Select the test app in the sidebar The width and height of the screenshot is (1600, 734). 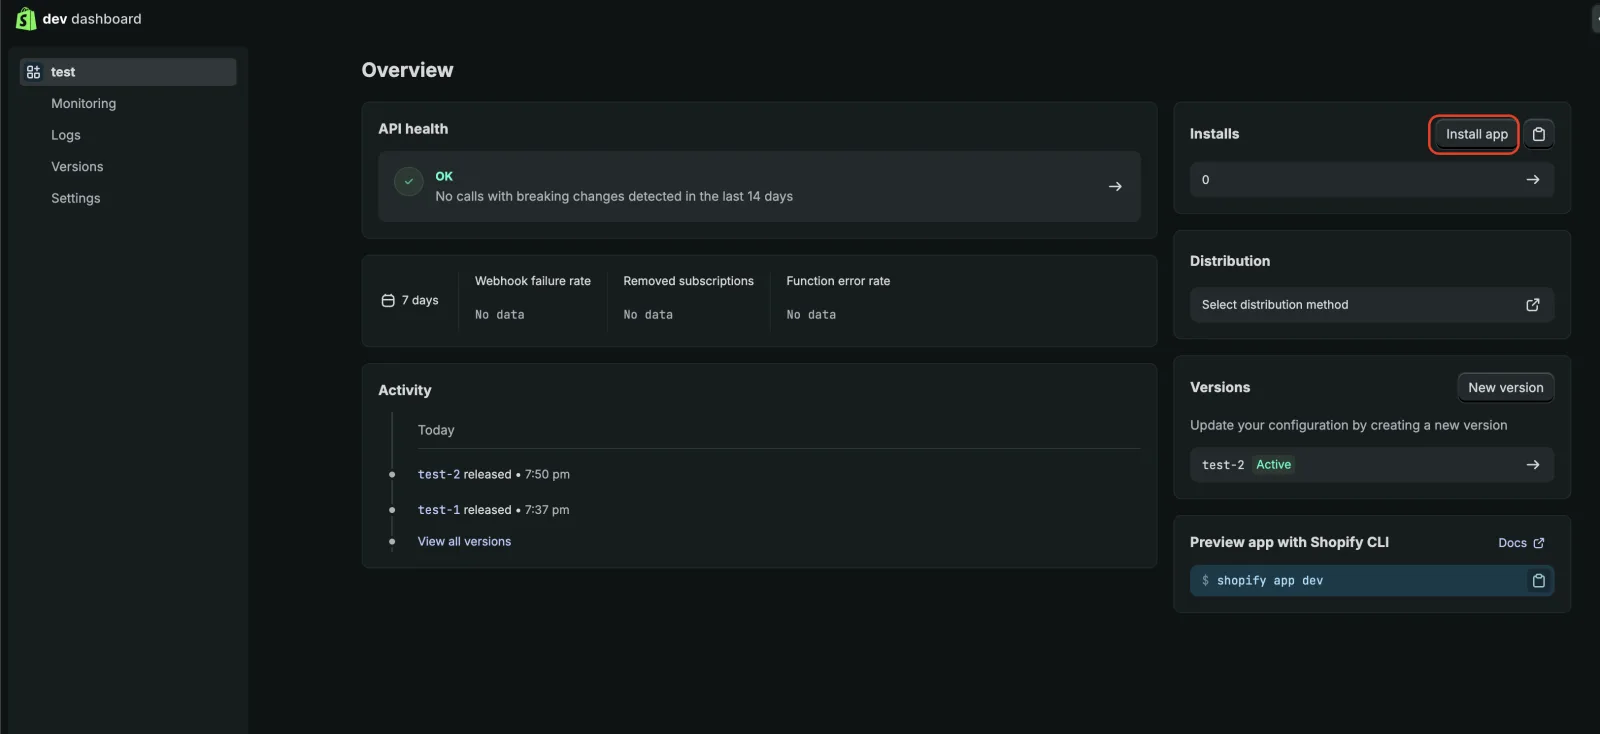(128, 72)
